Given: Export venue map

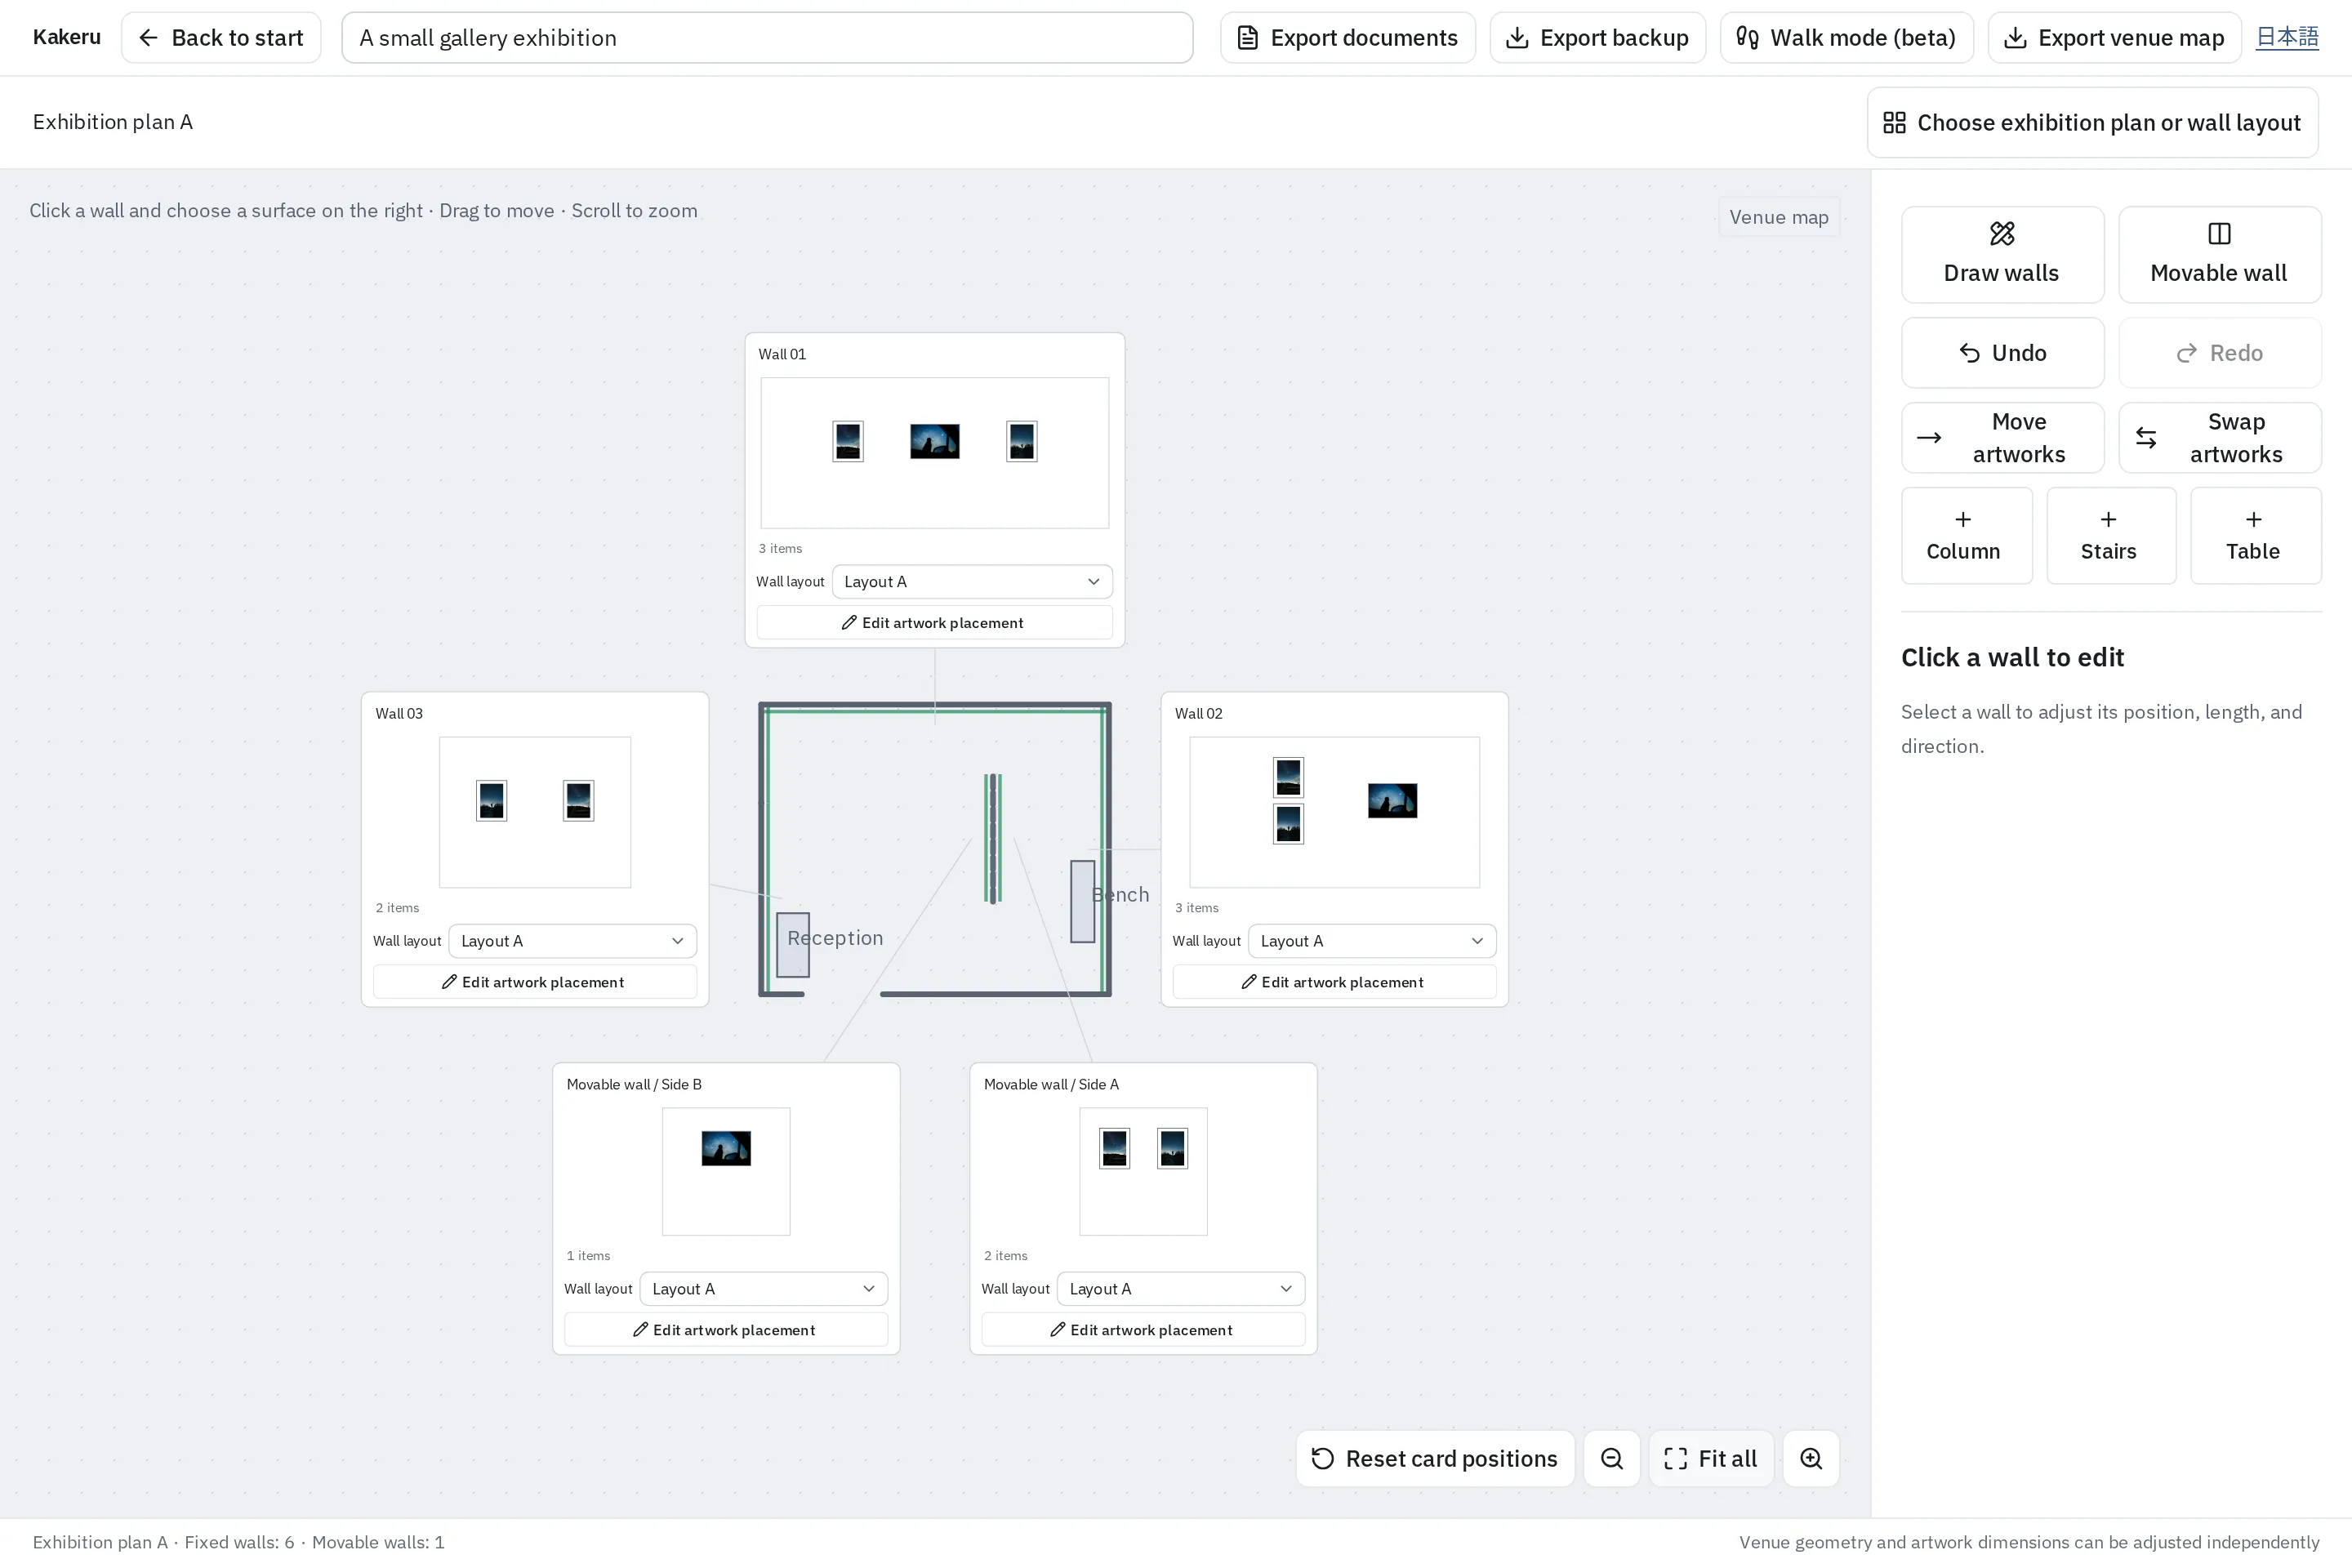Looking at the screenshot, I should (x=2114, y=38).
